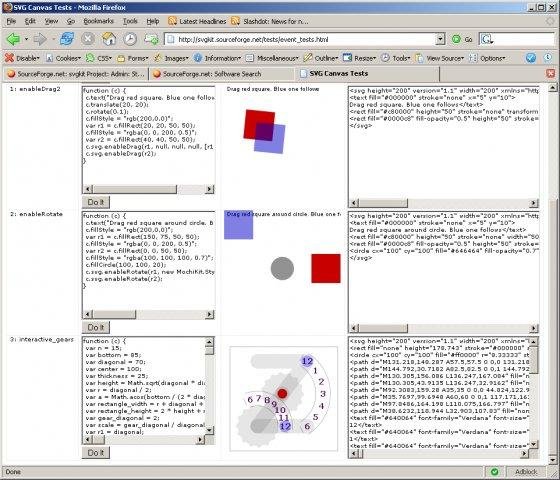Click vertical scrollbar thumb of gears SVG output

tap(533, 359)
